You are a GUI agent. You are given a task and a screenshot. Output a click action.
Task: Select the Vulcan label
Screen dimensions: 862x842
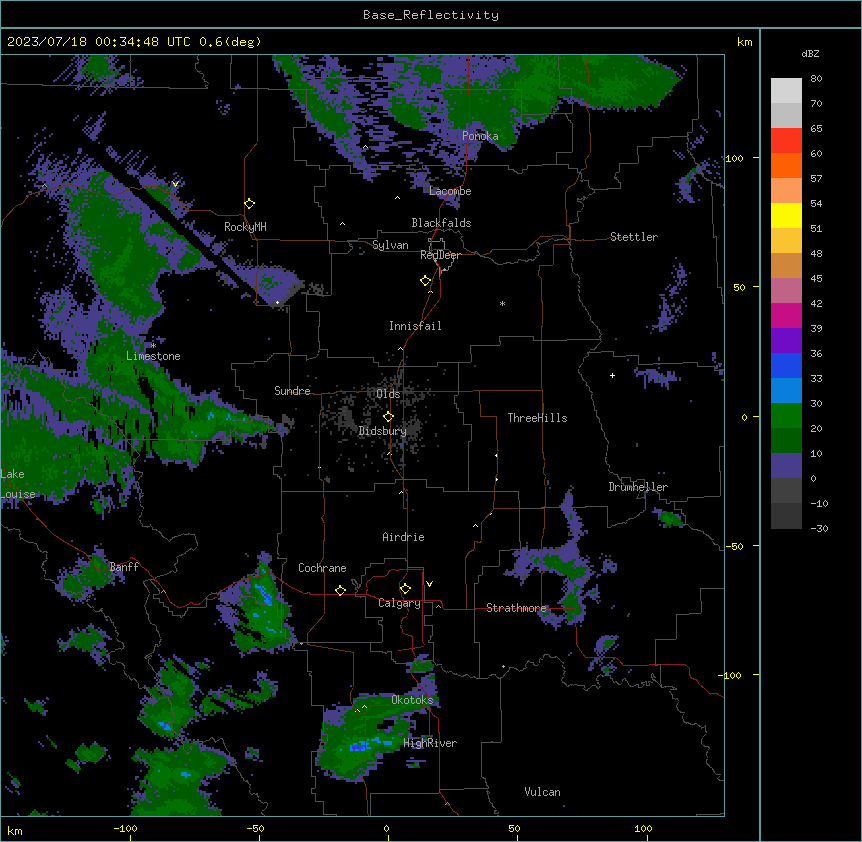click(x=543, y=792)
